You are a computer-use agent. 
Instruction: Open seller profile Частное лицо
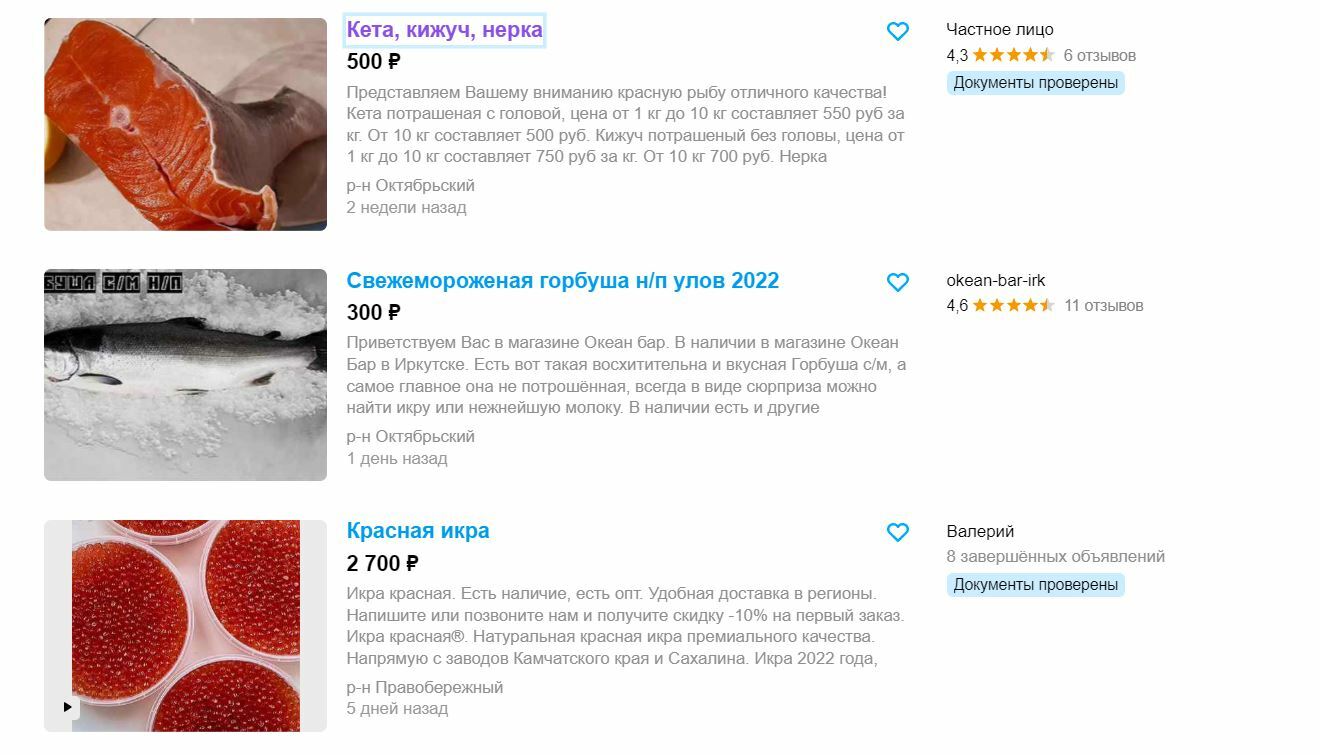tap(1000, 30)
